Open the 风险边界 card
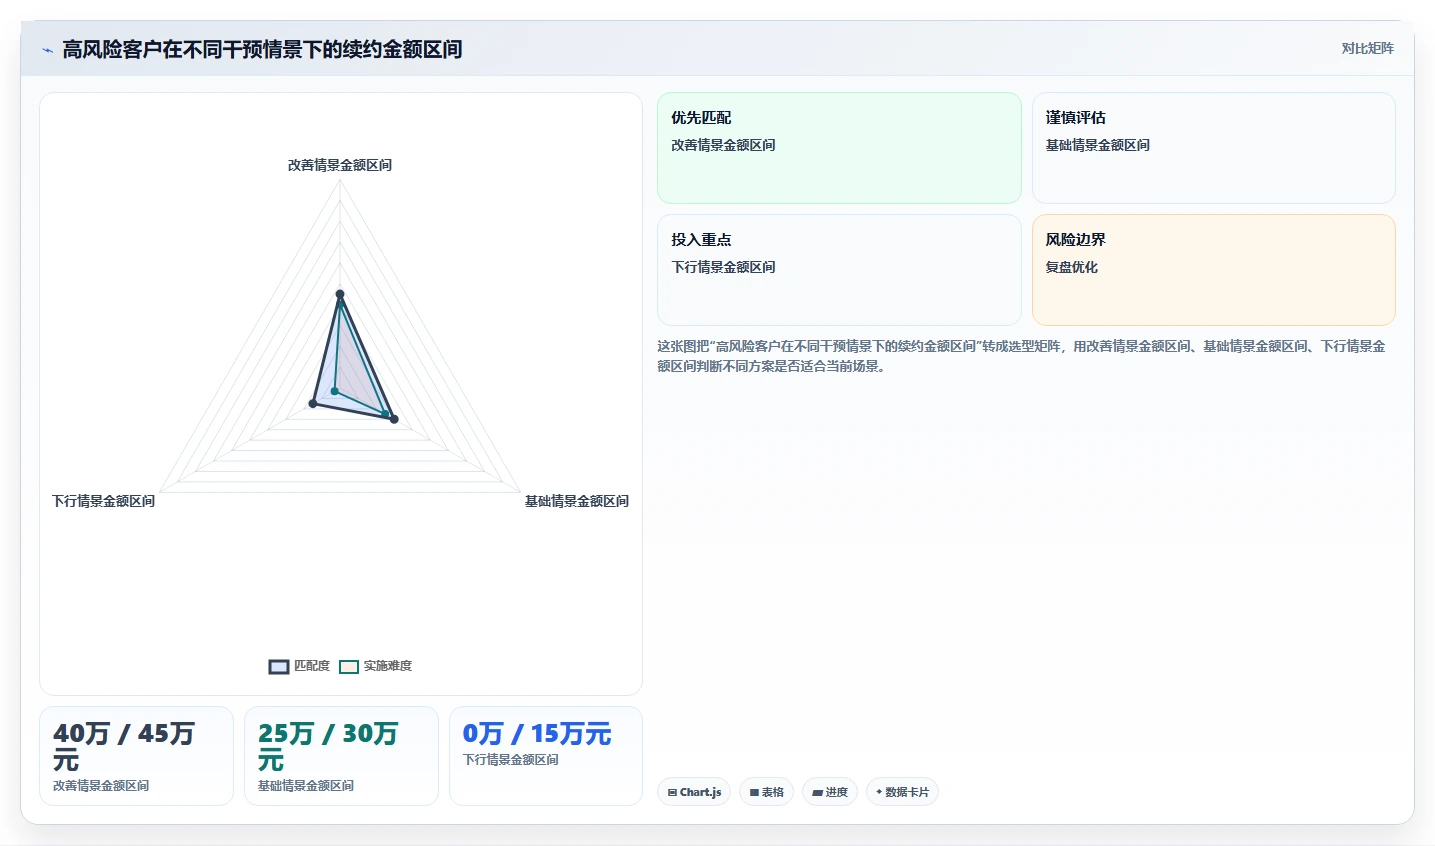1435x846 pixels. pos(1213,270)
